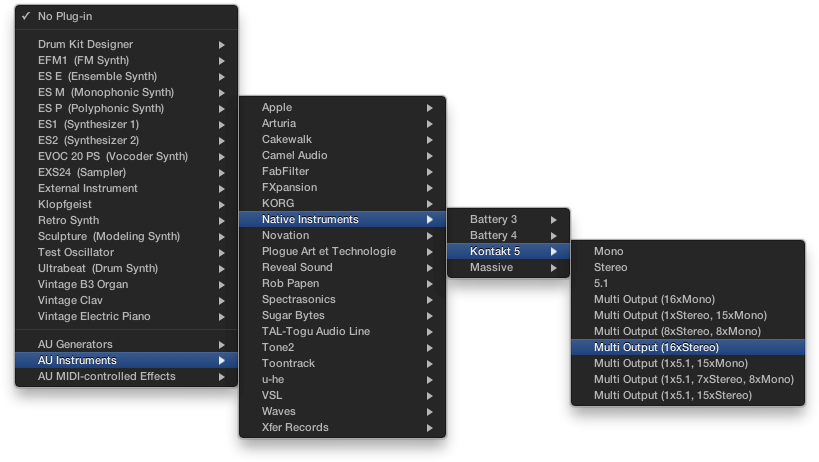The height and width of the screenshot is (462, 819).
Task: Choose ES2 (Synthesizer 2)
Action: click(126, 140)
